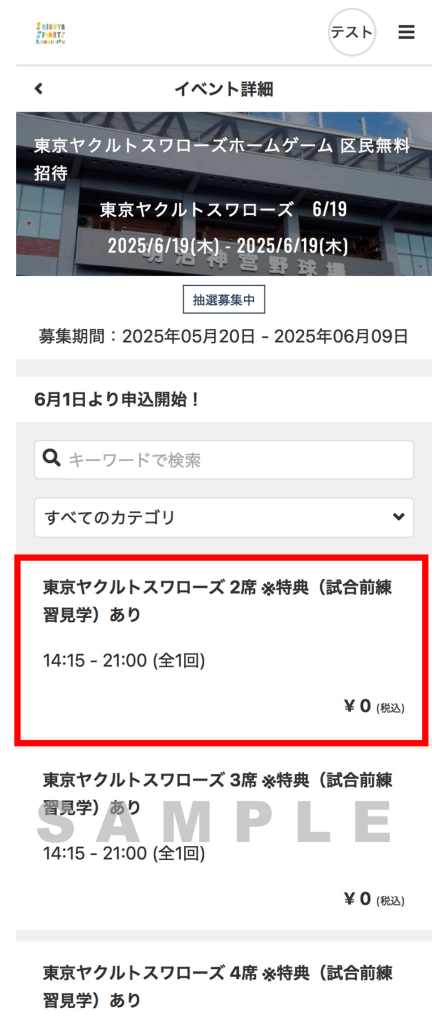Click the 抽選募集中 status badge

tap(224, 300)
